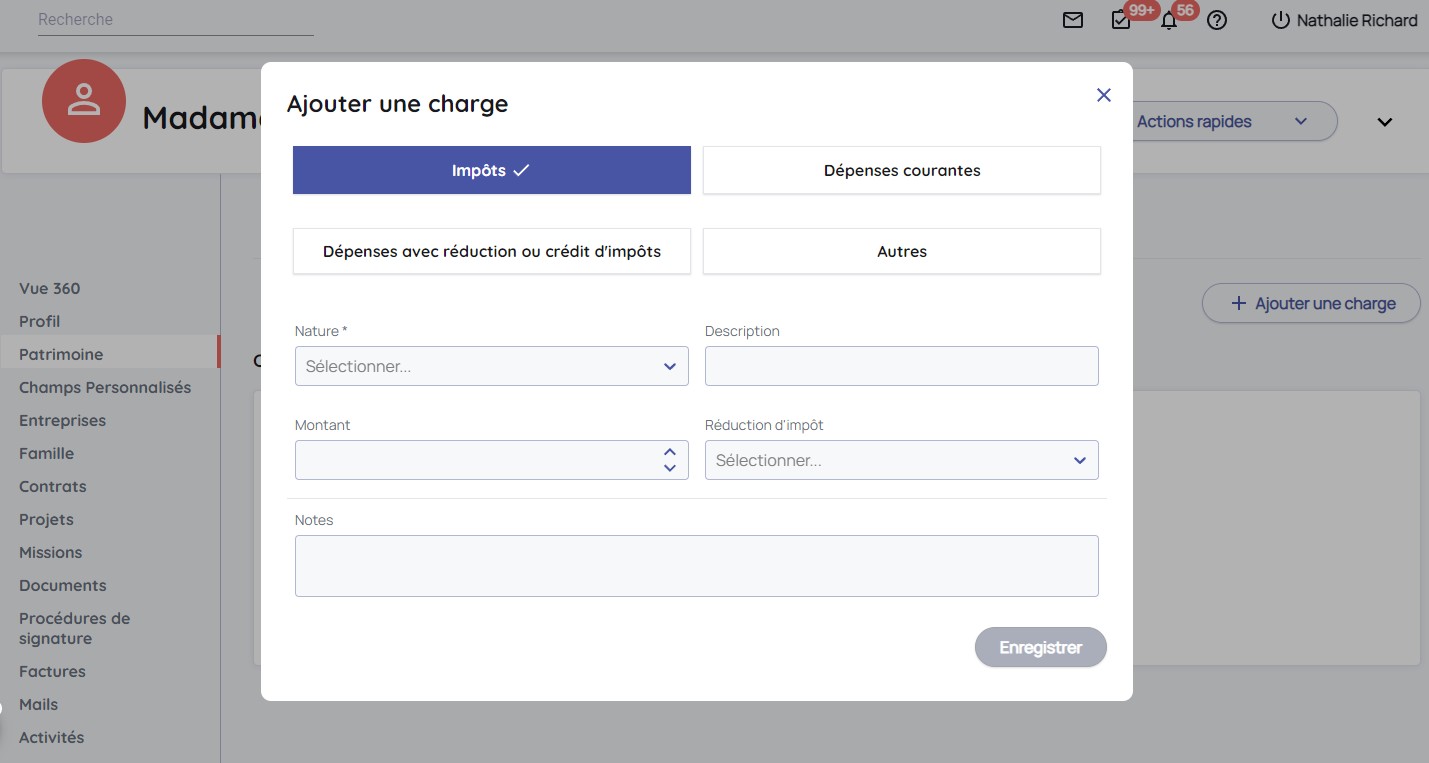Select the Autres charge type
This screenshot has width=1429, height=763.
click(x=901, y=251)
